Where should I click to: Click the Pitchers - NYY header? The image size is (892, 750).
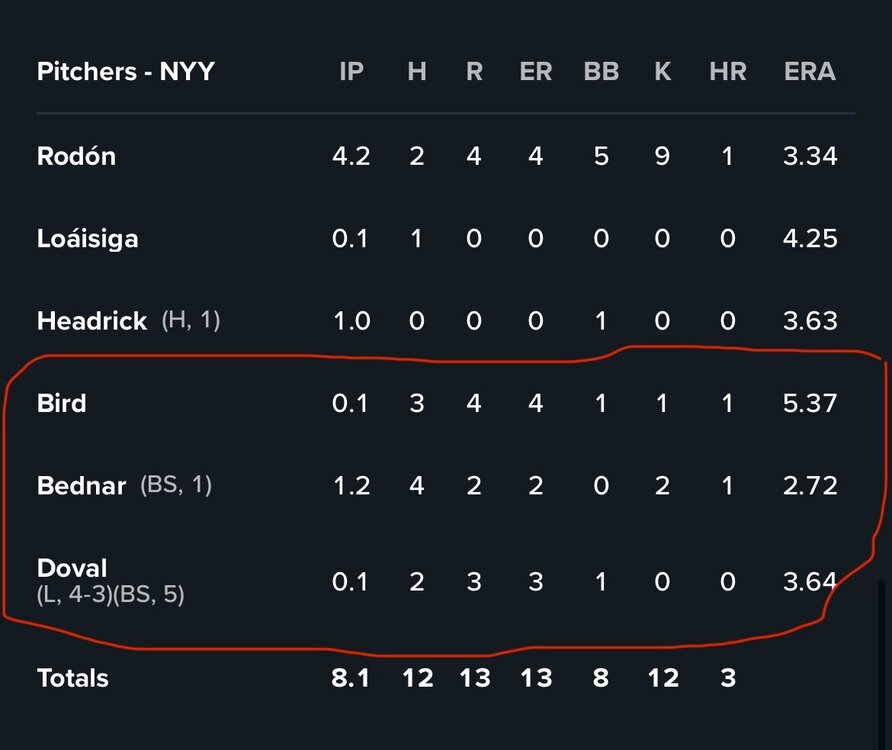[125, 72]
